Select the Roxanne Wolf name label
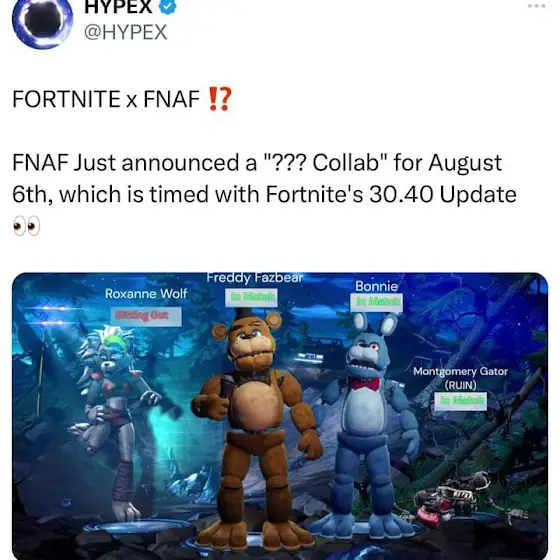 146,294
